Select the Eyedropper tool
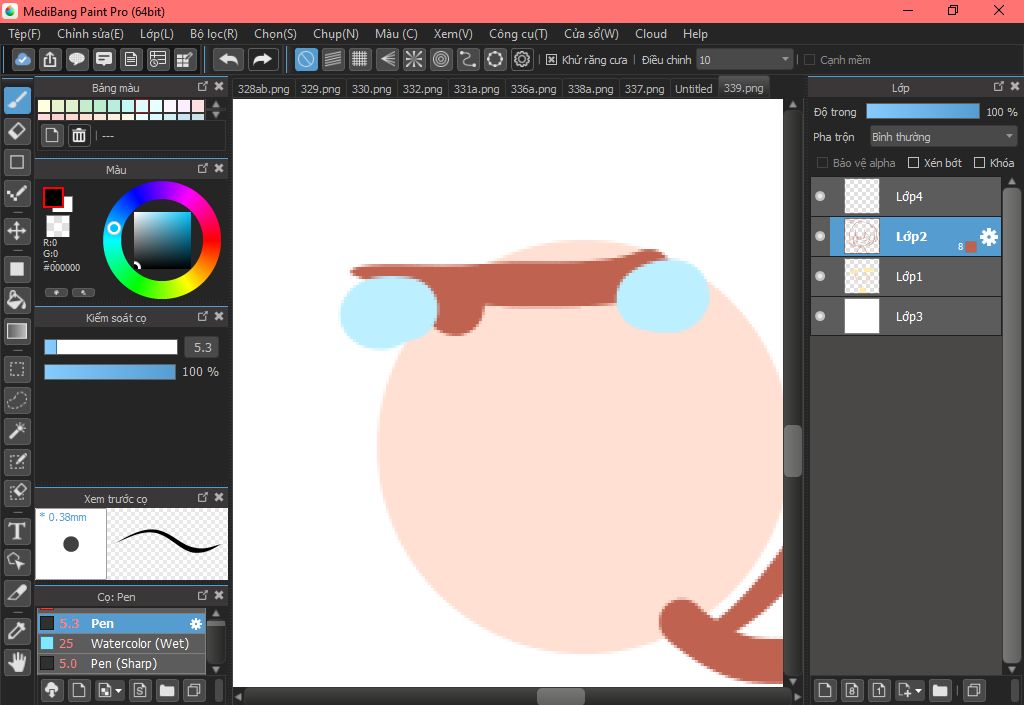Screen dimensions: 1024x705 click(17, 631)
